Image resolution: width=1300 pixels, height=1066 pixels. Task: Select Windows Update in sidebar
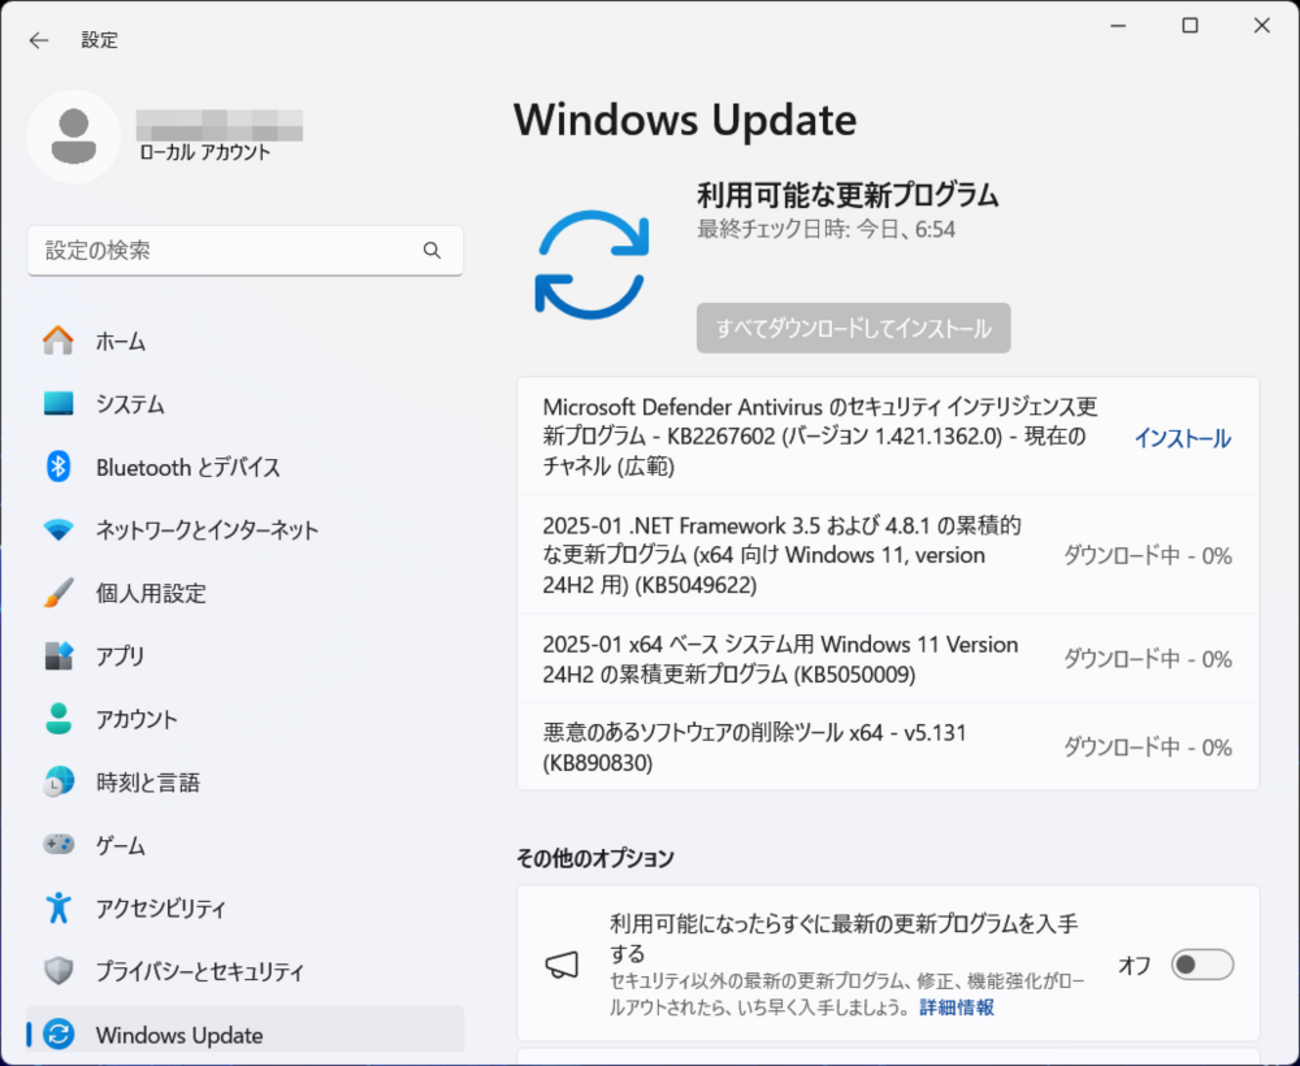coord(245,1031)
